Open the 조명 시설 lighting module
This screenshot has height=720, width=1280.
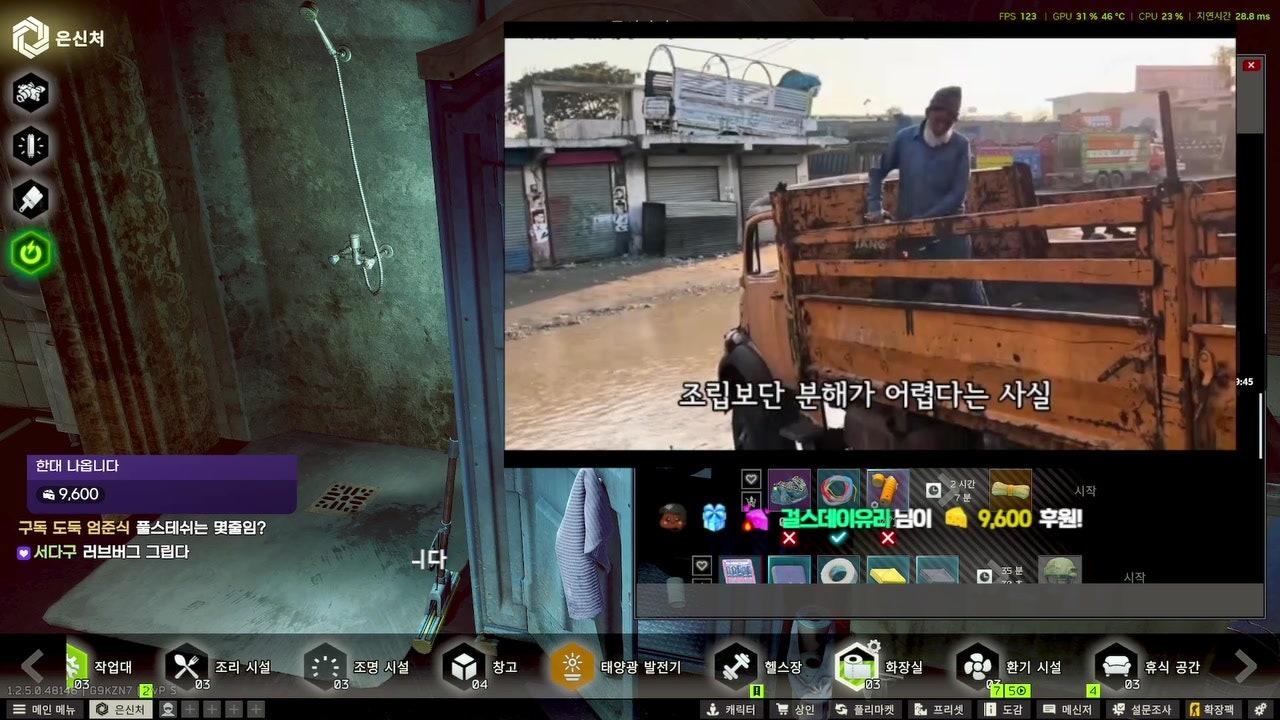356,667
